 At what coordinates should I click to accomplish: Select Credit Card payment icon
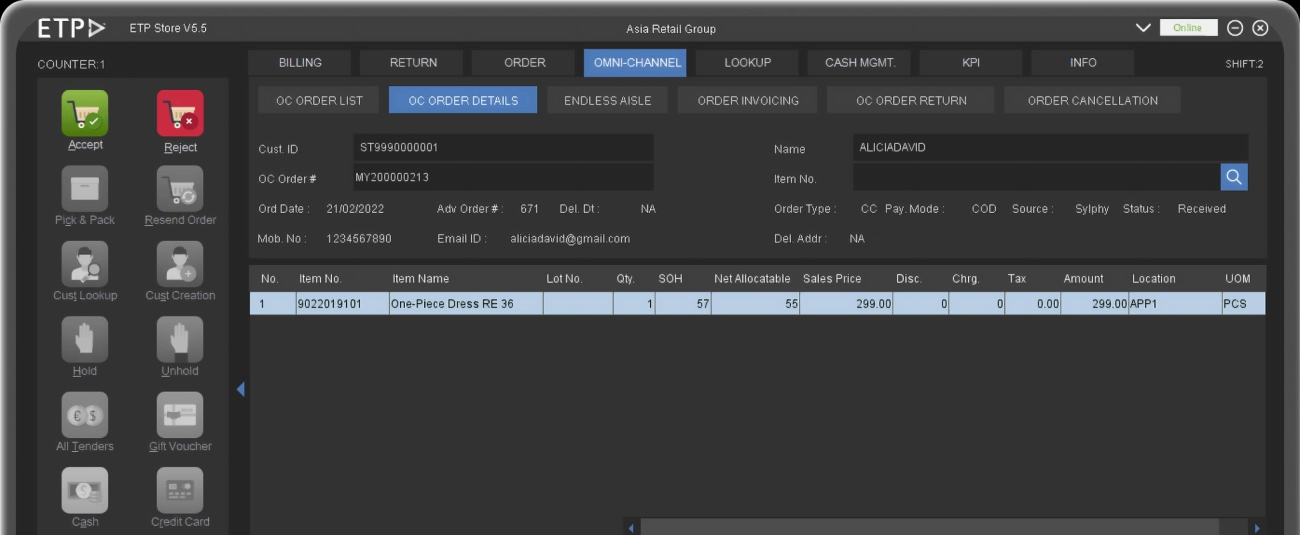tap(180, 490)
